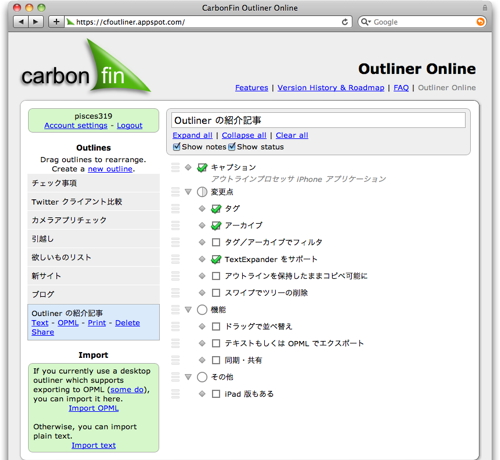Grab the drag handle of 変更点 row
Screen dimensions: 500x460
[x=175, y=192]
